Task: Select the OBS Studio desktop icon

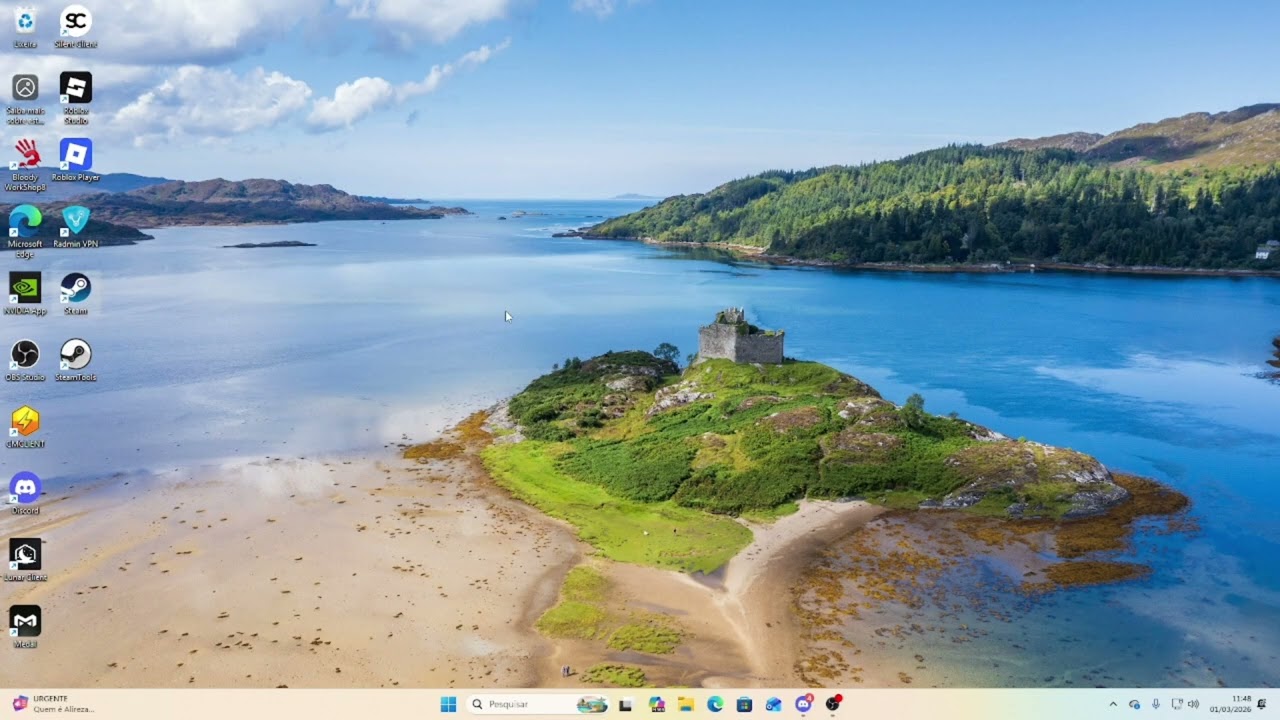Action: click(x=25, y=360)
